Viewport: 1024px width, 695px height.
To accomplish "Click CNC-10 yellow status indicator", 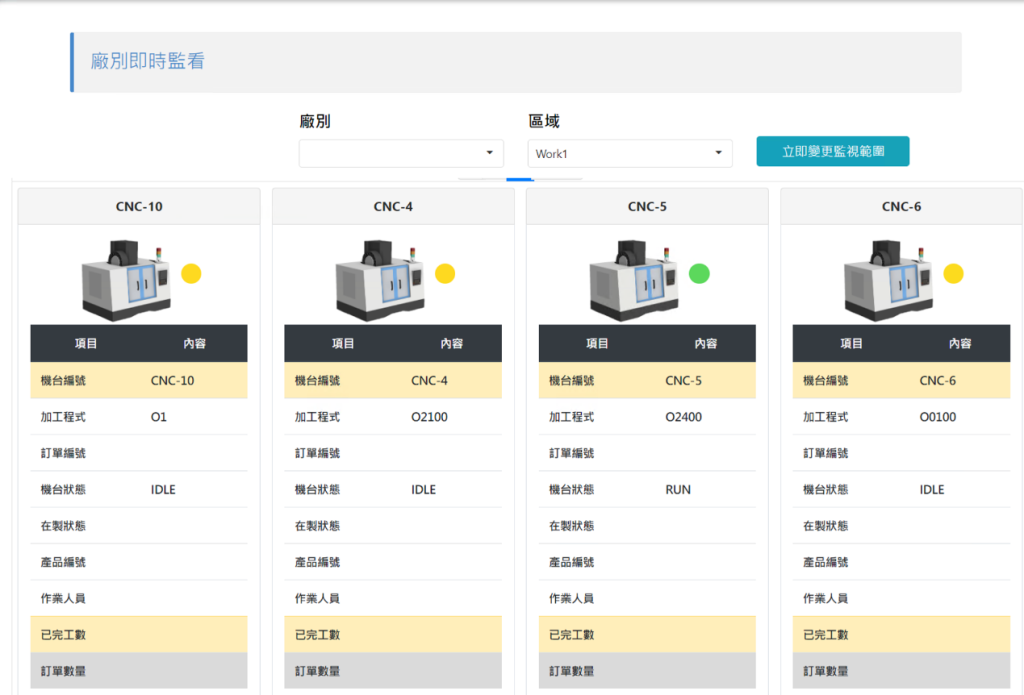I will pos(191,274).
